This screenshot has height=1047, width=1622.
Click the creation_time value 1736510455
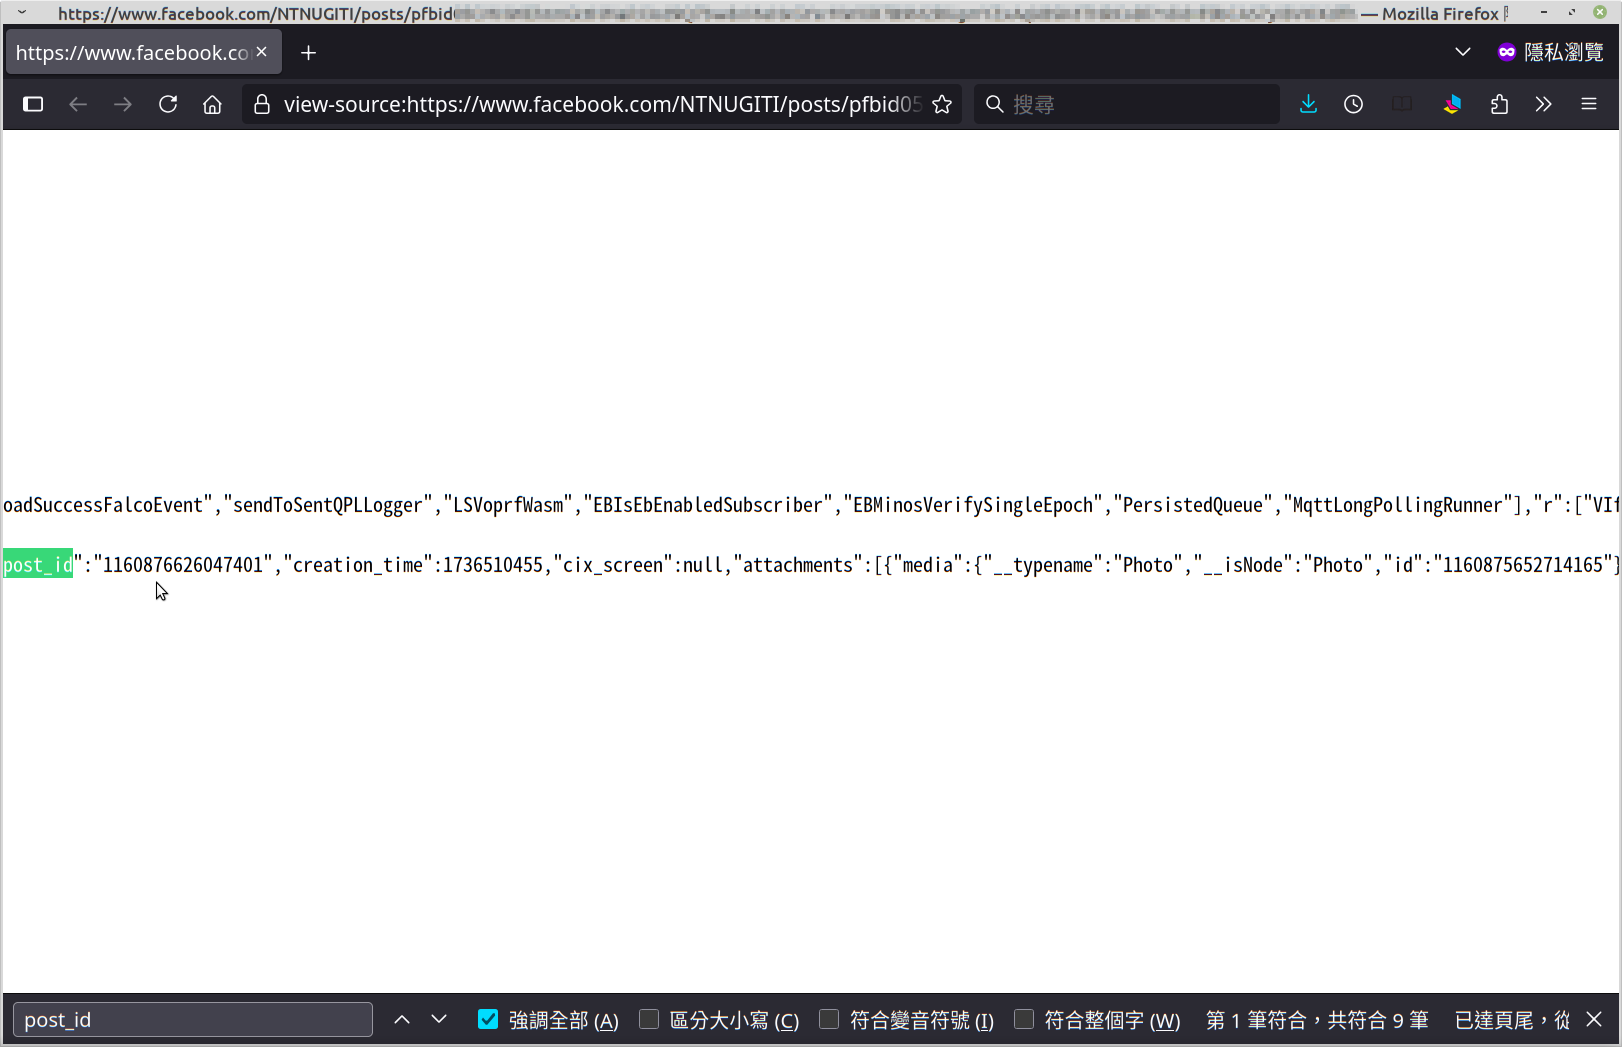[x=493, y=565]
